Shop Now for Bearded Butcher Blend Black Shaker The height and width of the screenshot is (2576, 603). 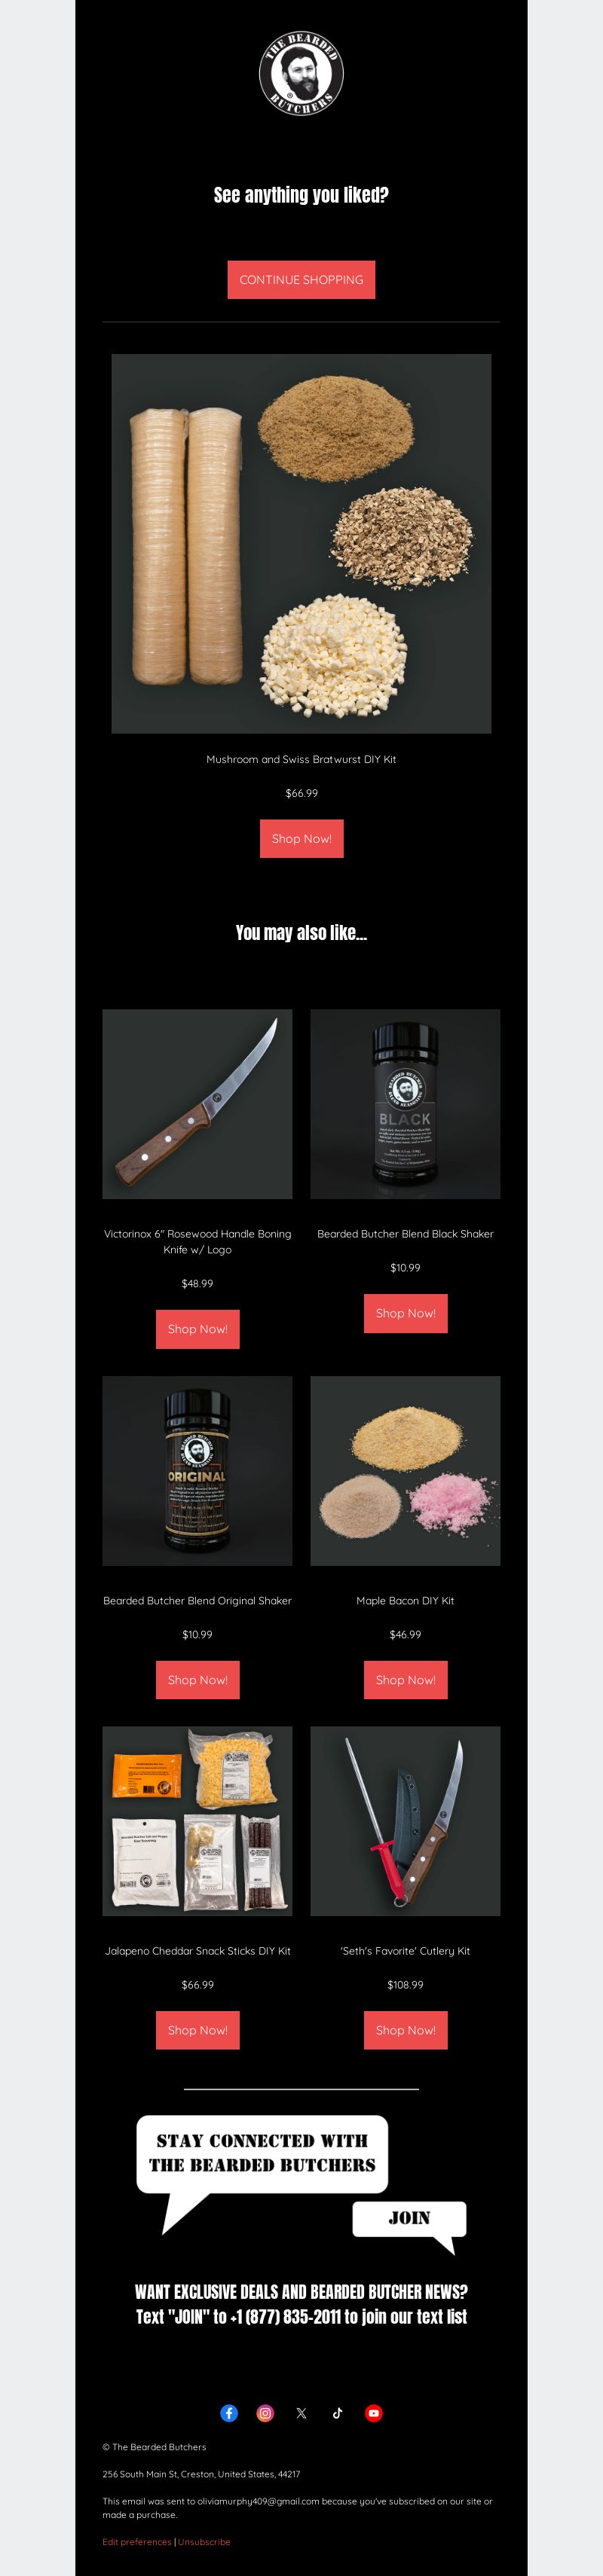pos(405,1313)
